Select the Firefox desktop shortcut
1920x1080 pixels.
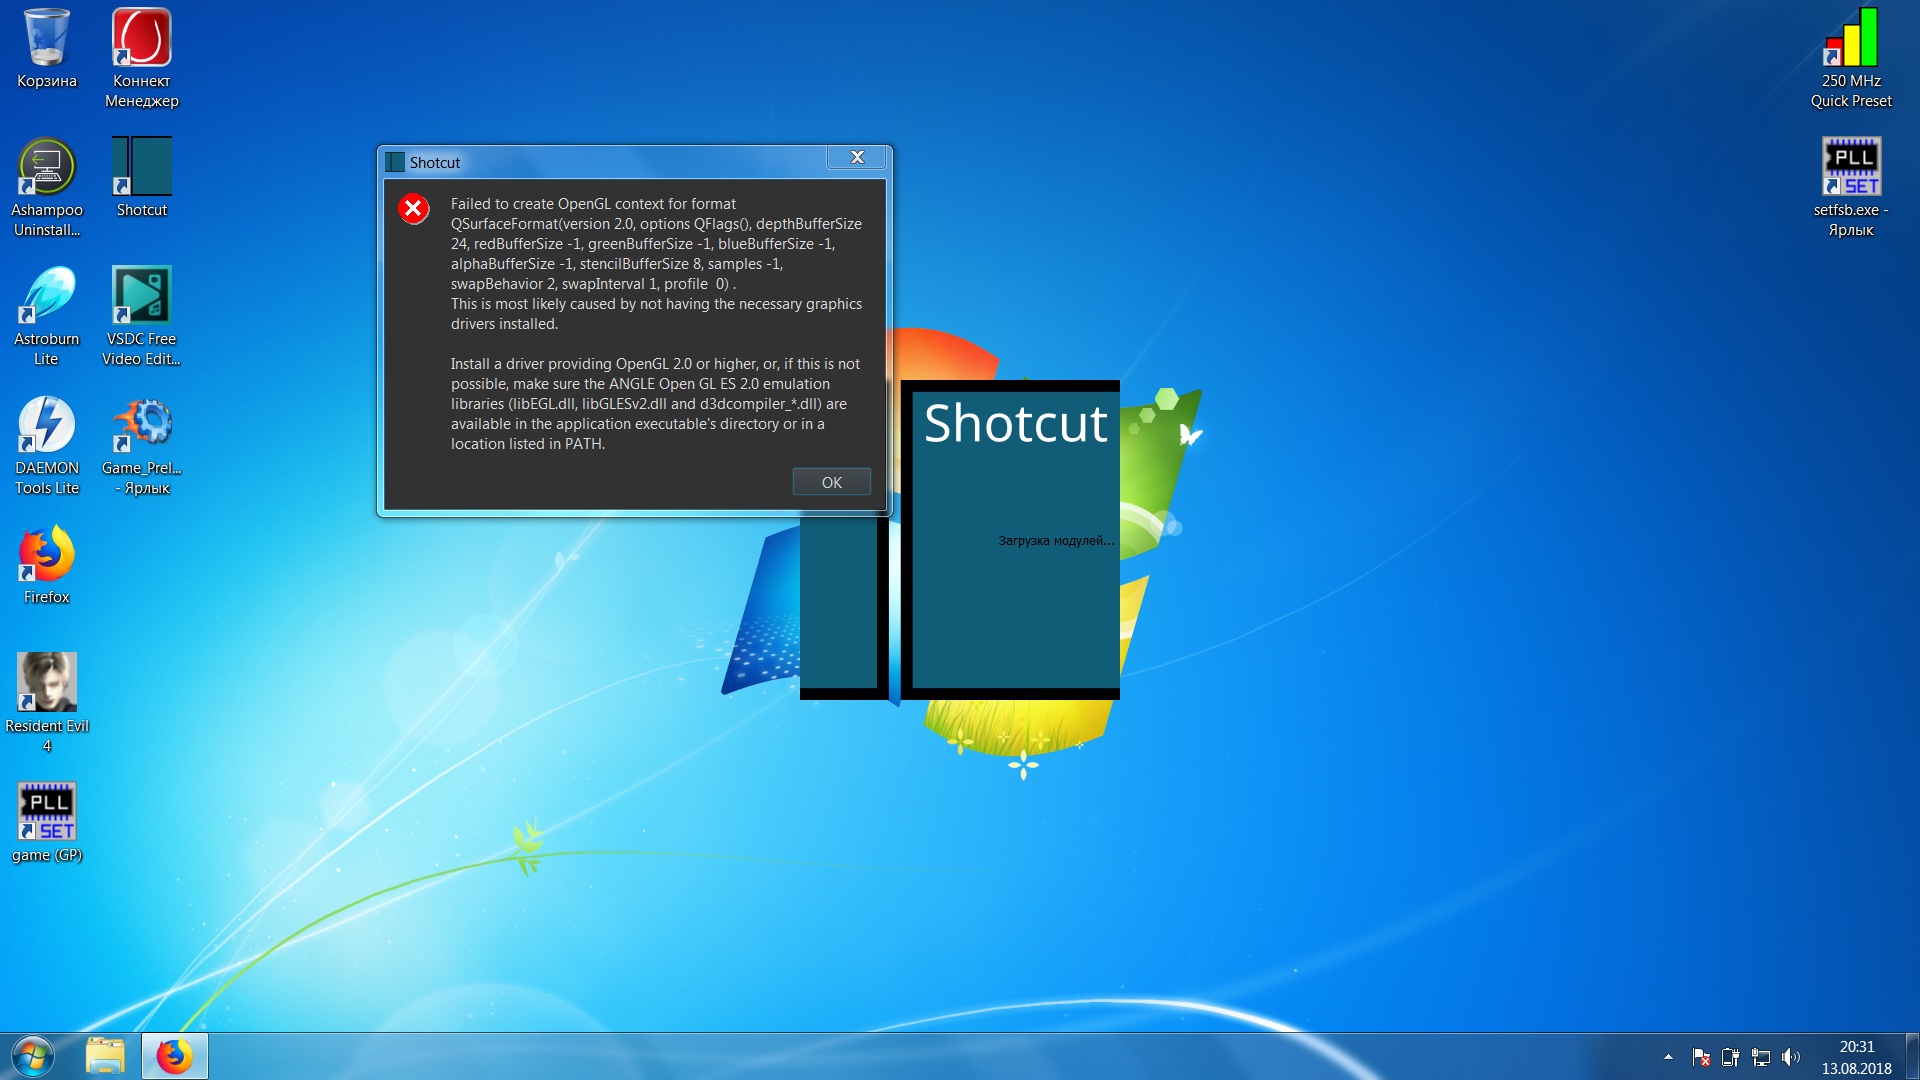tap(46, 555)
